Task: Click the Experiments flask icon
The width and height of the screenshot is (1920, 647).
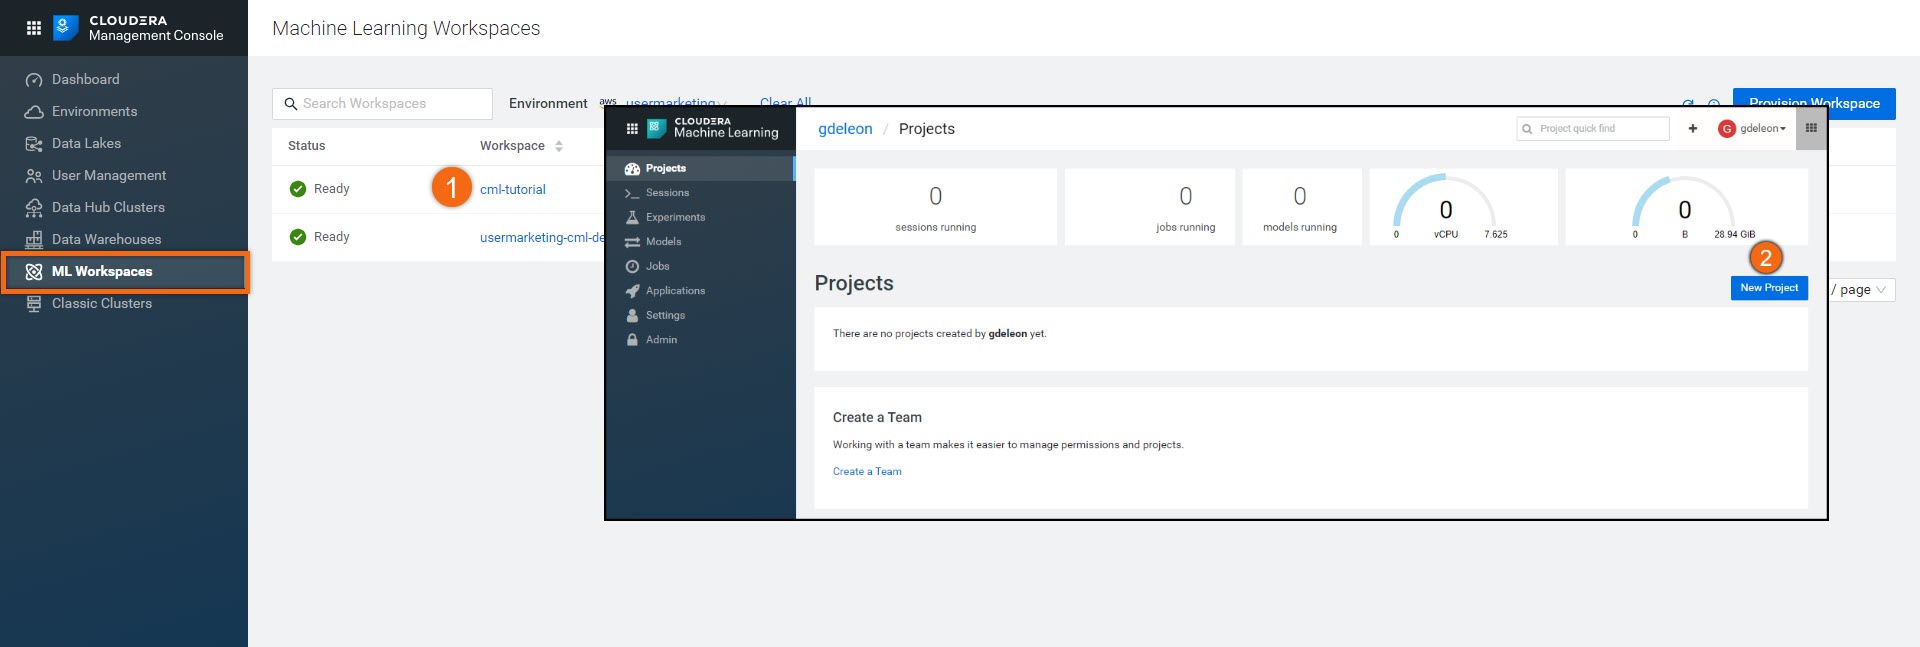Action: pyautogui.click(x=632, y=217)
